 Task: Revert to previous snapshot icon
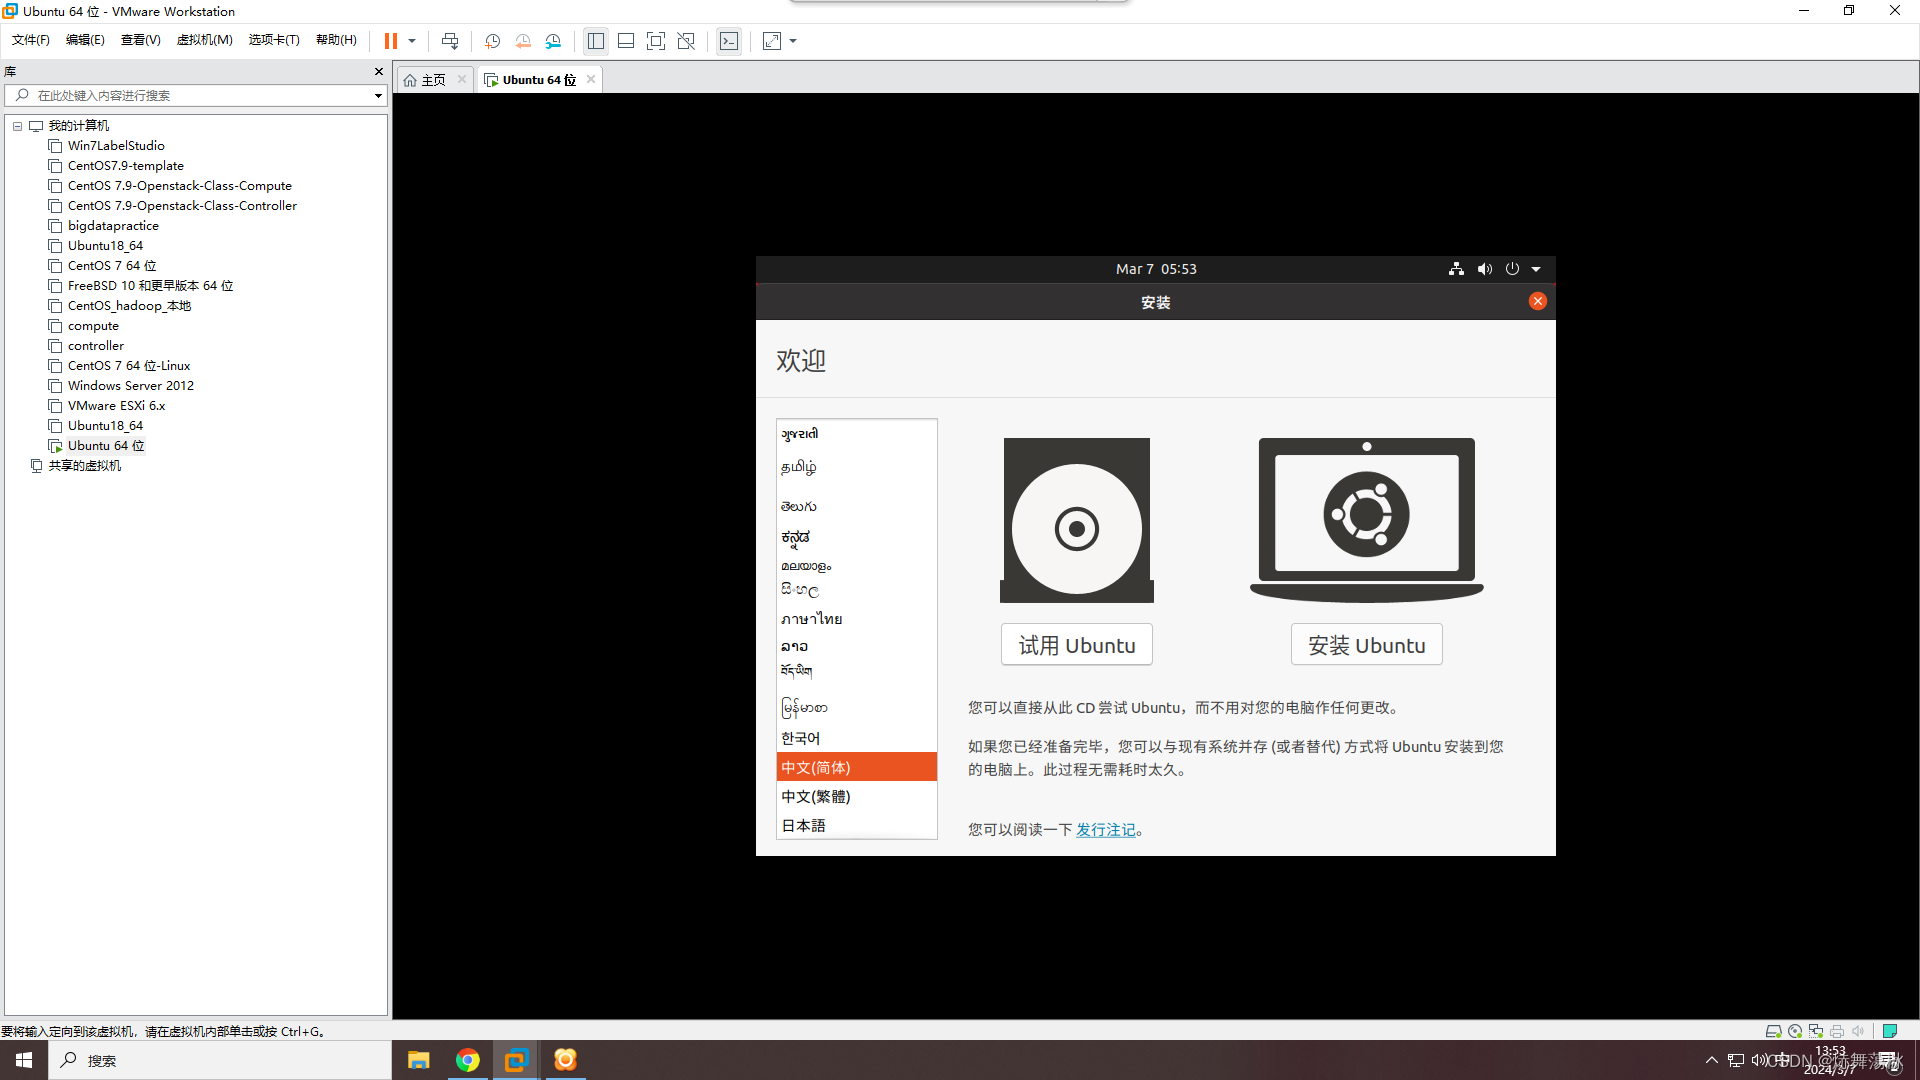point(523,41)
